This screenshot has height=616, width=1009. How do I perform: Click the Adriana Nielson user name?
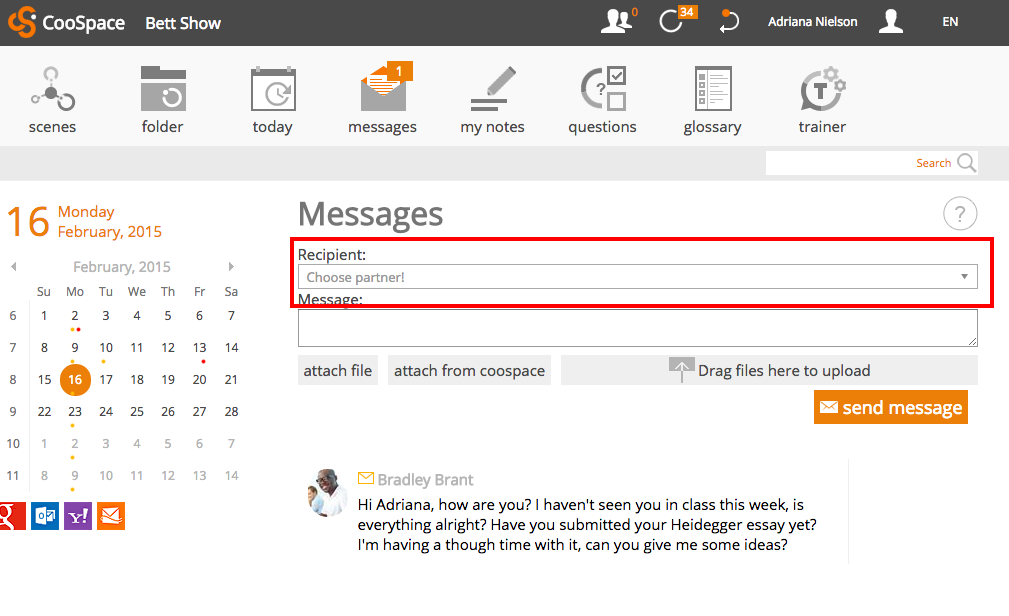(813, 22)
